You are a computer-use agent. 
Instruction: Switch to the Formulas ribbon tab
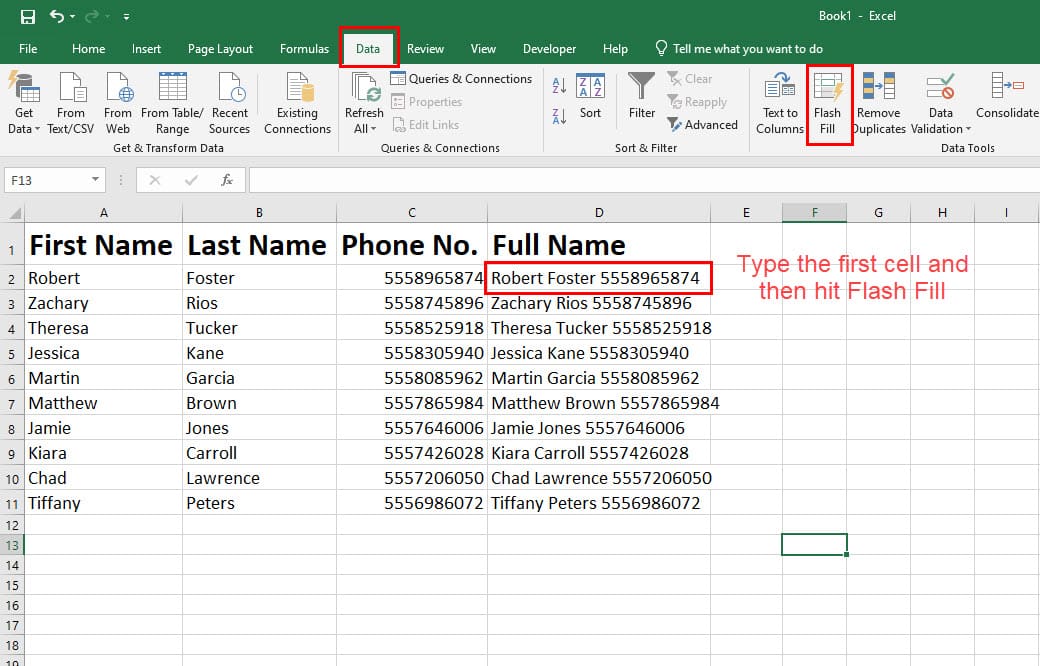[304, 48]
